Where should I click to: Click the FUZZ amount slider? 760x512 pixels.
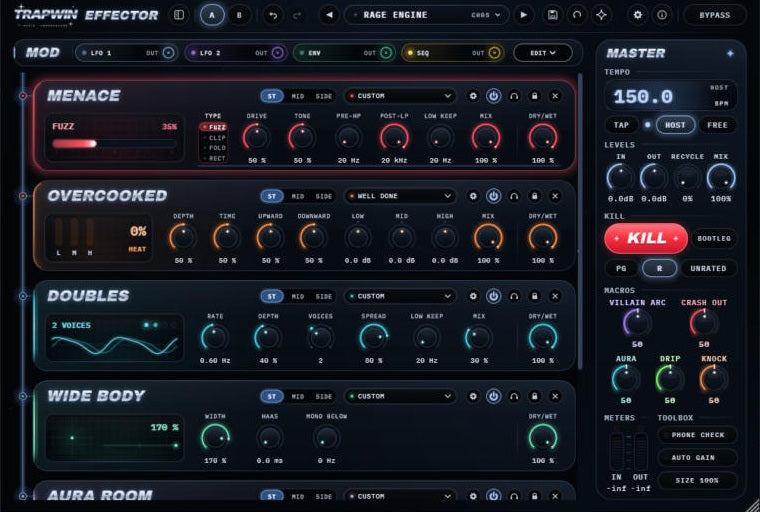click(114, 144)
